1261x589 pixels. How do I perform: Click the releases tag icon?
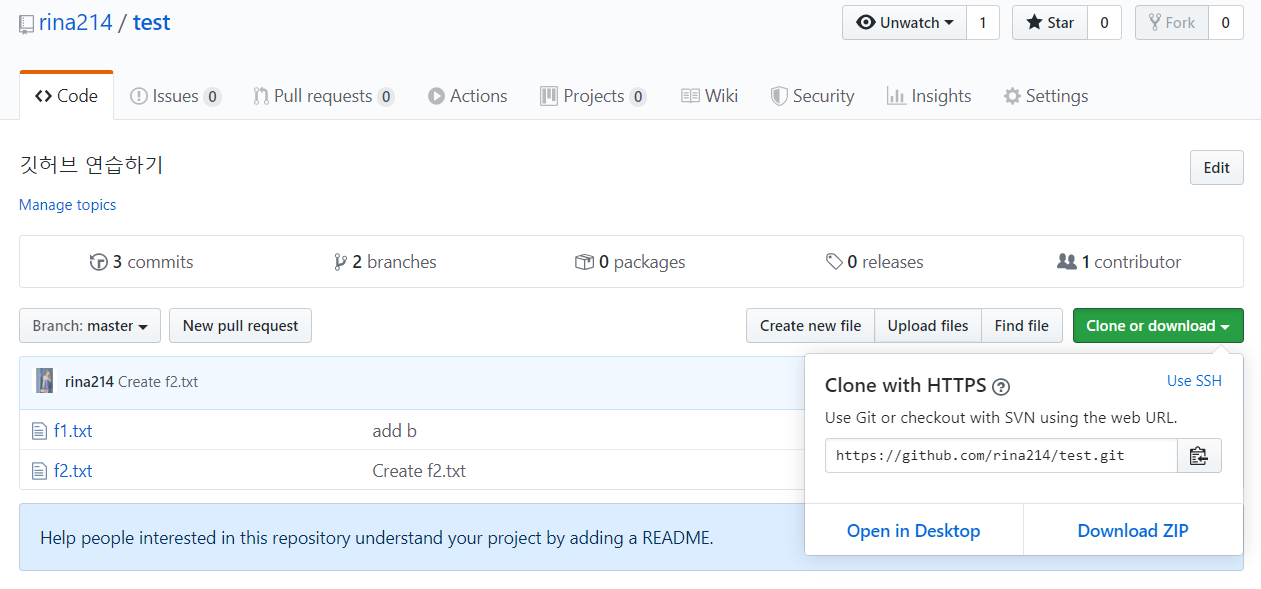(834, 262)
